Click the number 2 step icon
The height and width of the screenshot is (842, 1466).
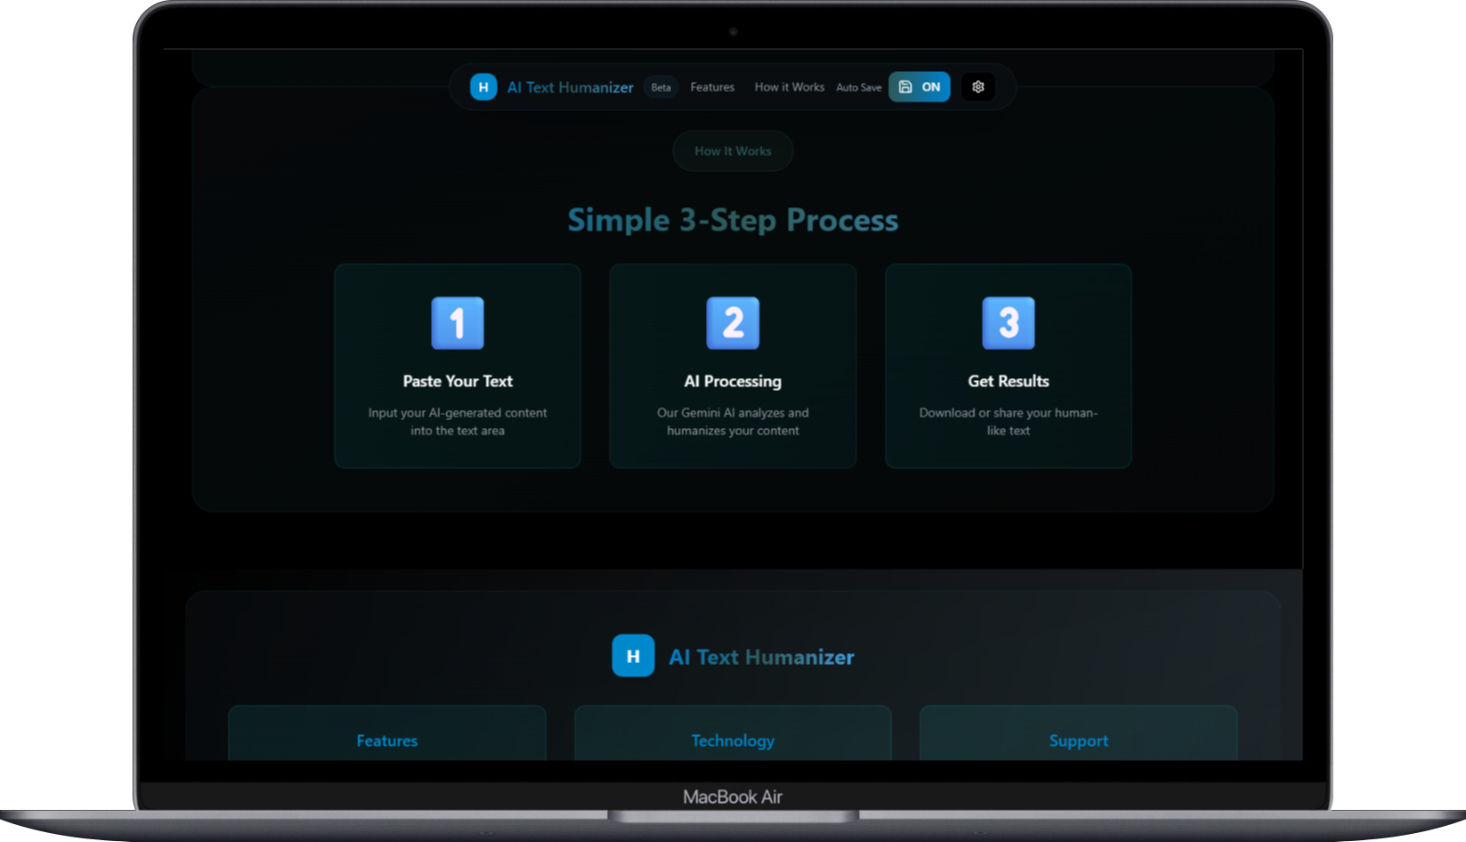(733, 323)
